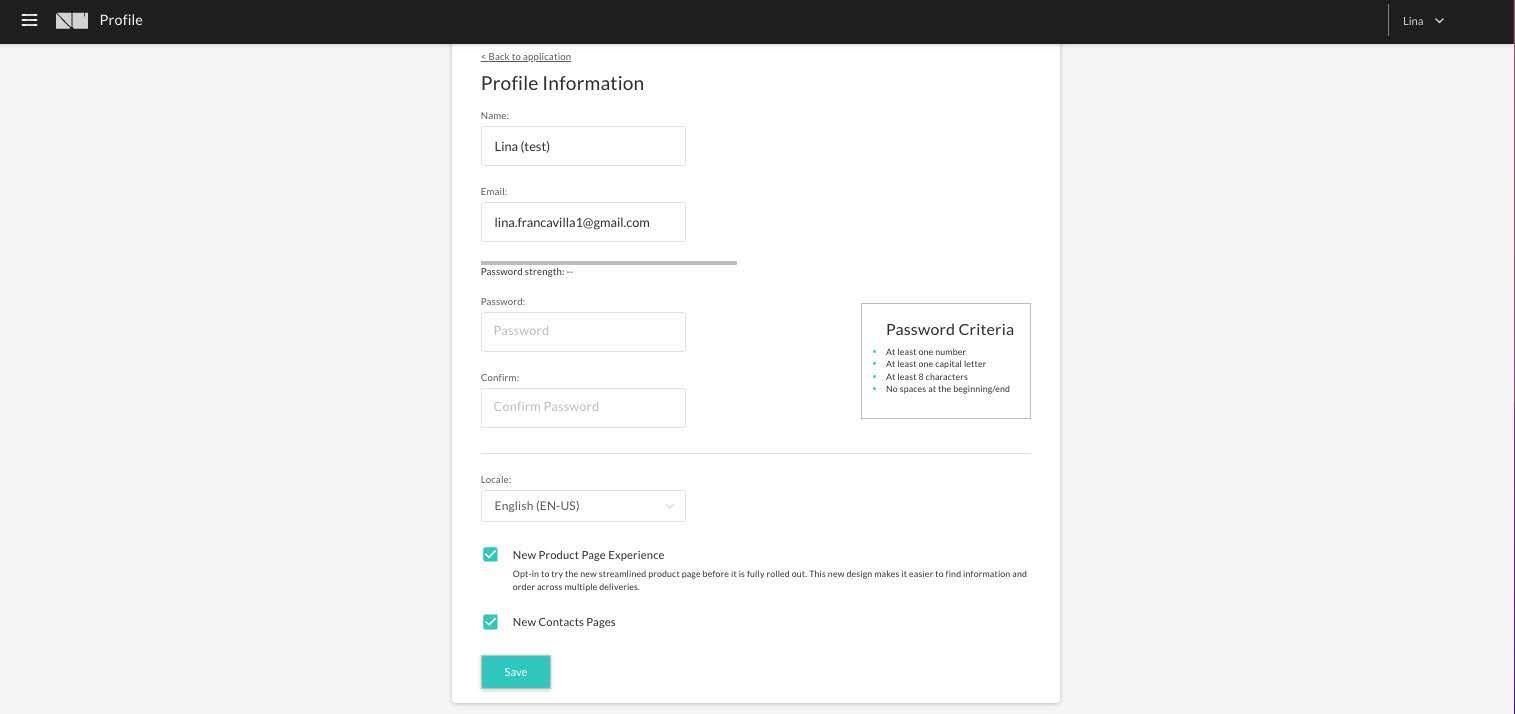Click the Password Criteria box heading

point(949,330)
